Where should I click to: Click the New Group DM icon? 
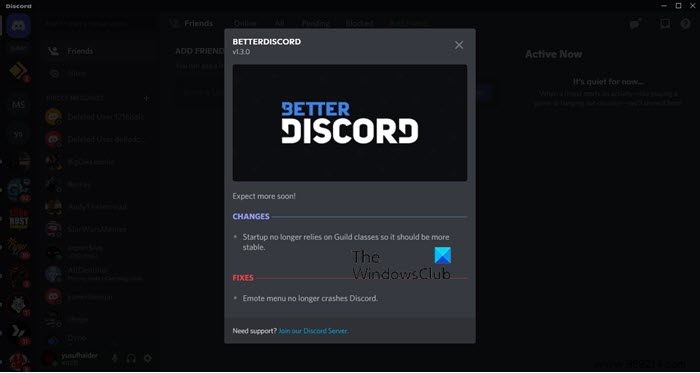point(635,24)
